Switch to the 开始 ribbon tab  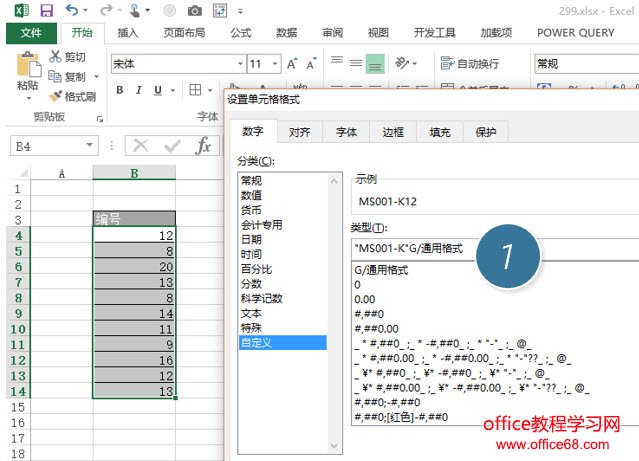click(82, 33)
